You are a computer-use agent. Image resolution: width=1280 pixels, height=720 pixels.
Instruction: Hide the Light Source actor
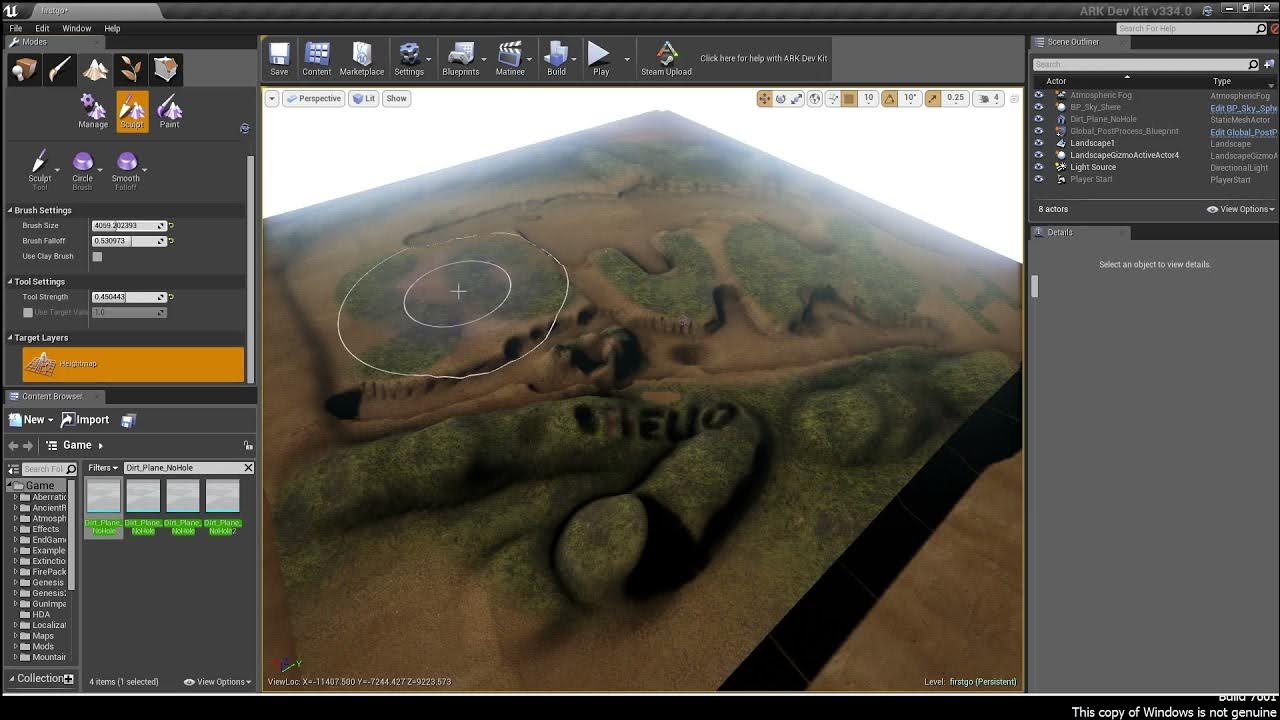(1038, 167)
